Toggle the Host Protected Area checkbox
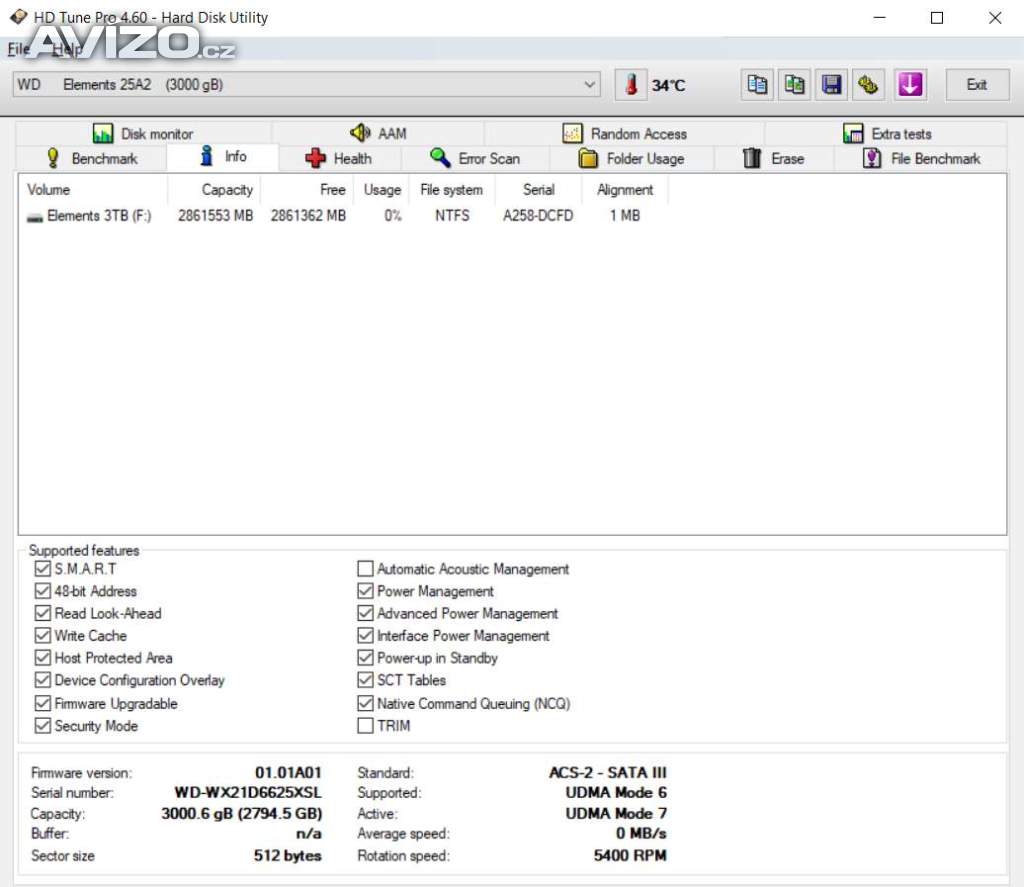This screenshot has width=1024, height=887. coord(42,658)
